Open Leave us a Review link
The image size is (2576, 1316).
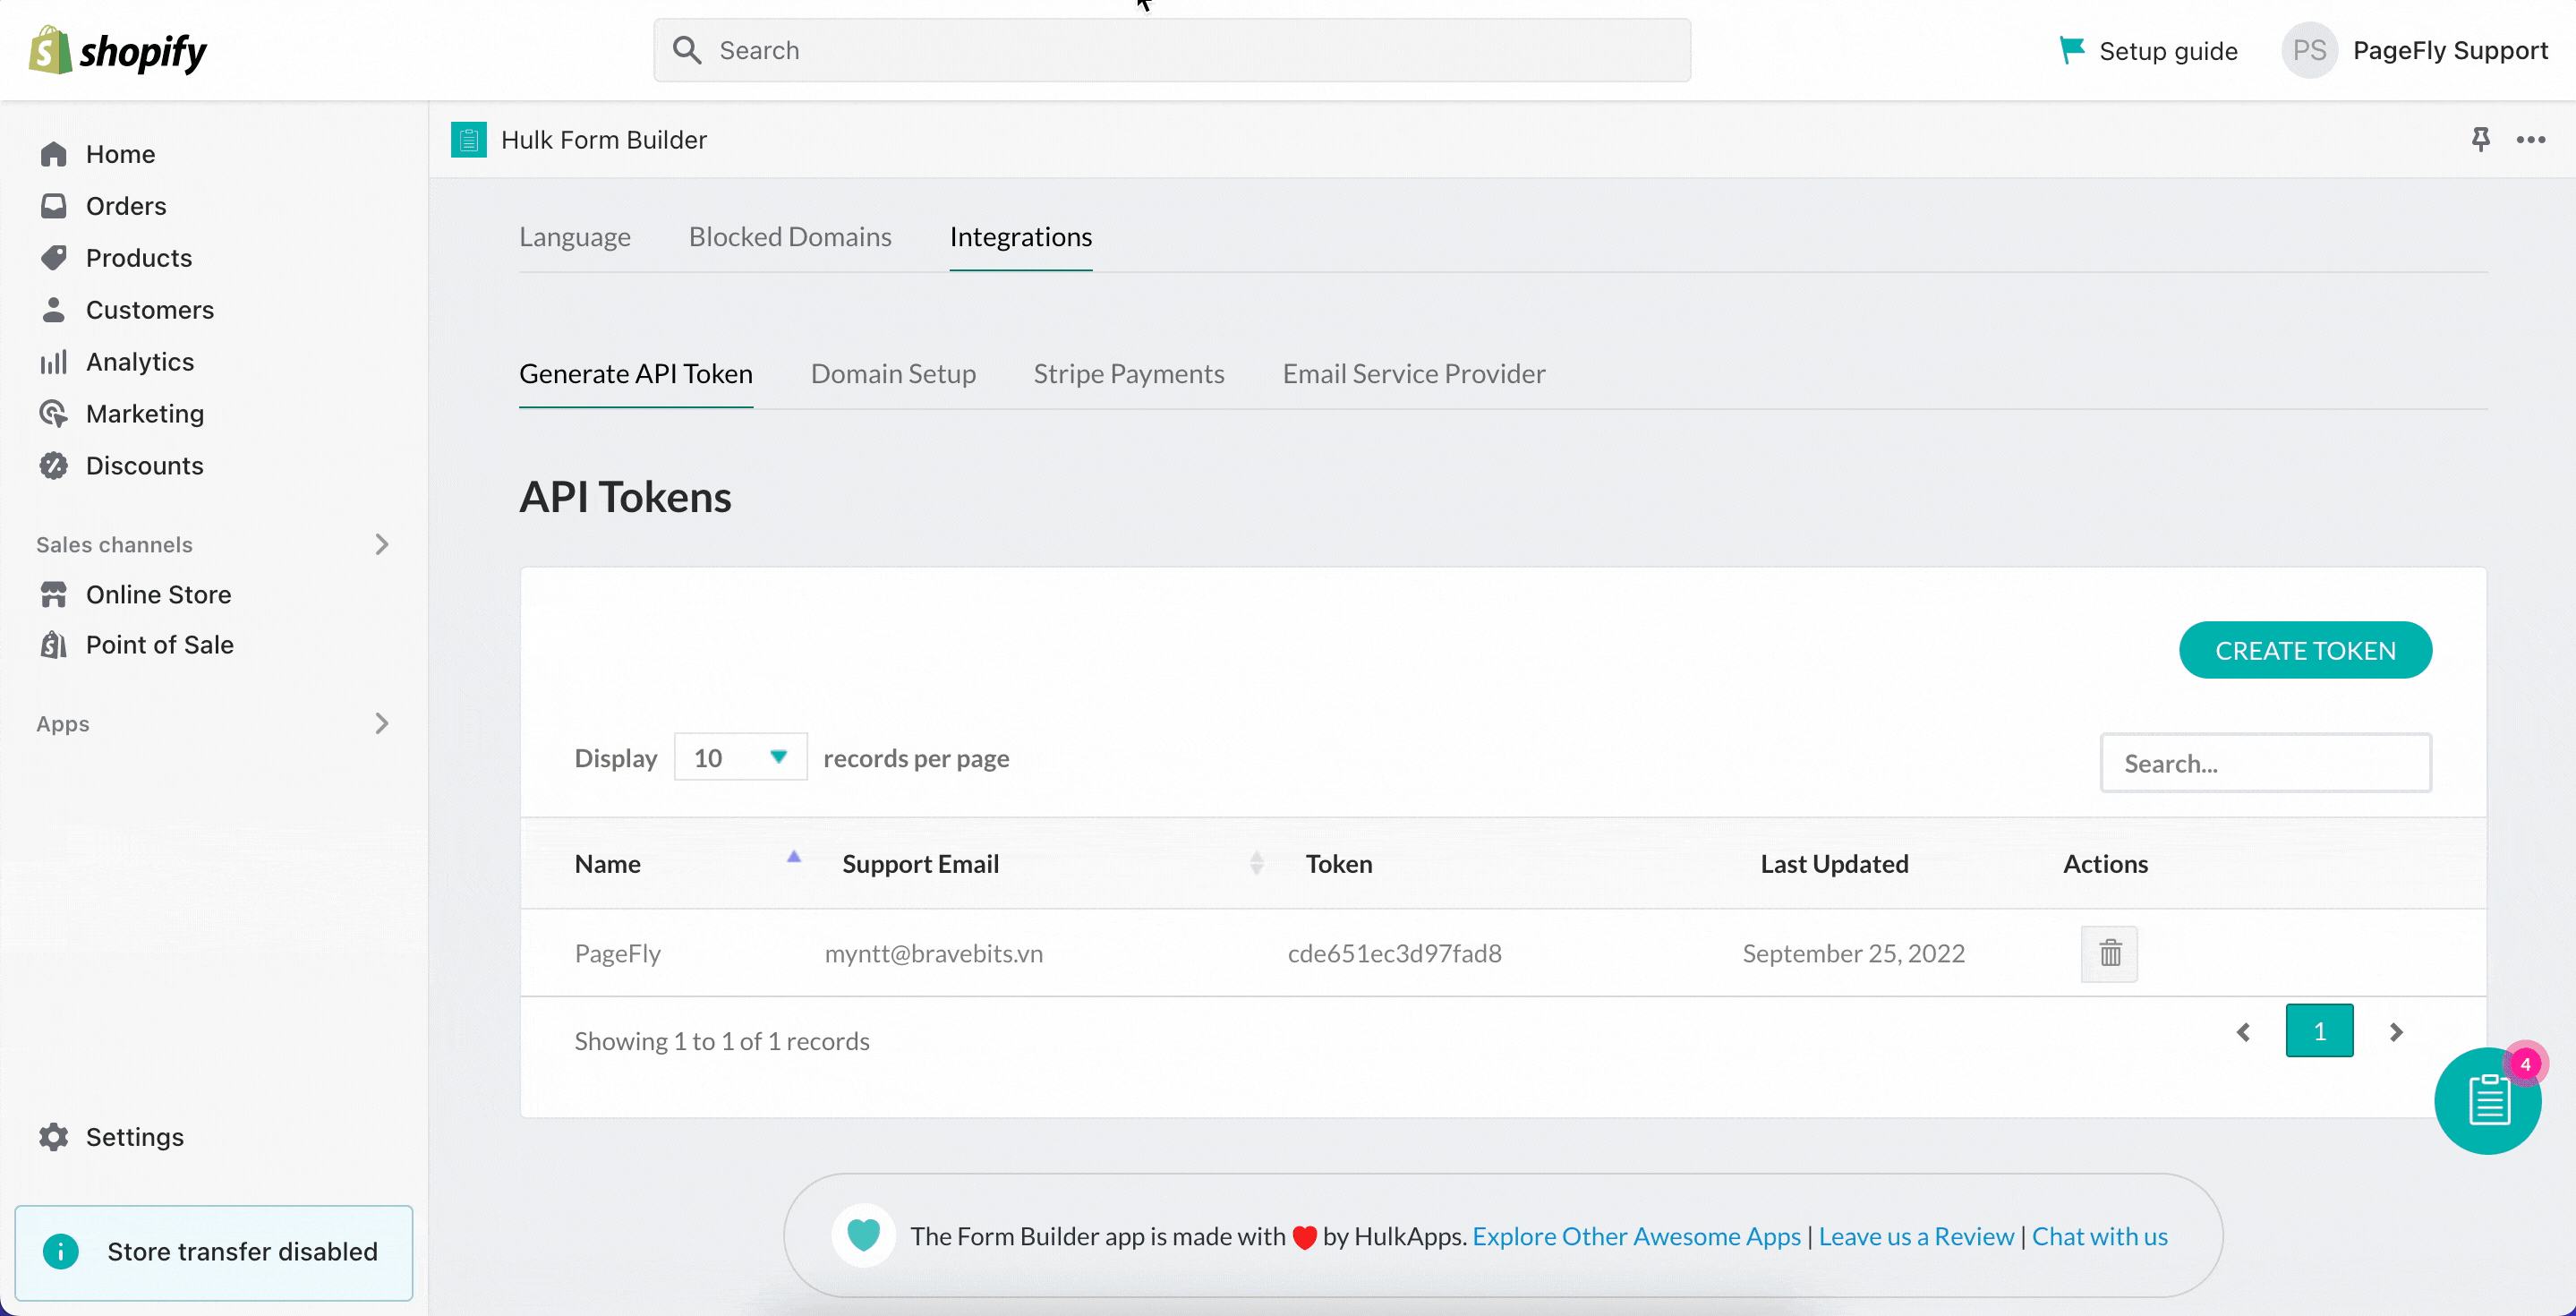click(x=1916, y=1237)
